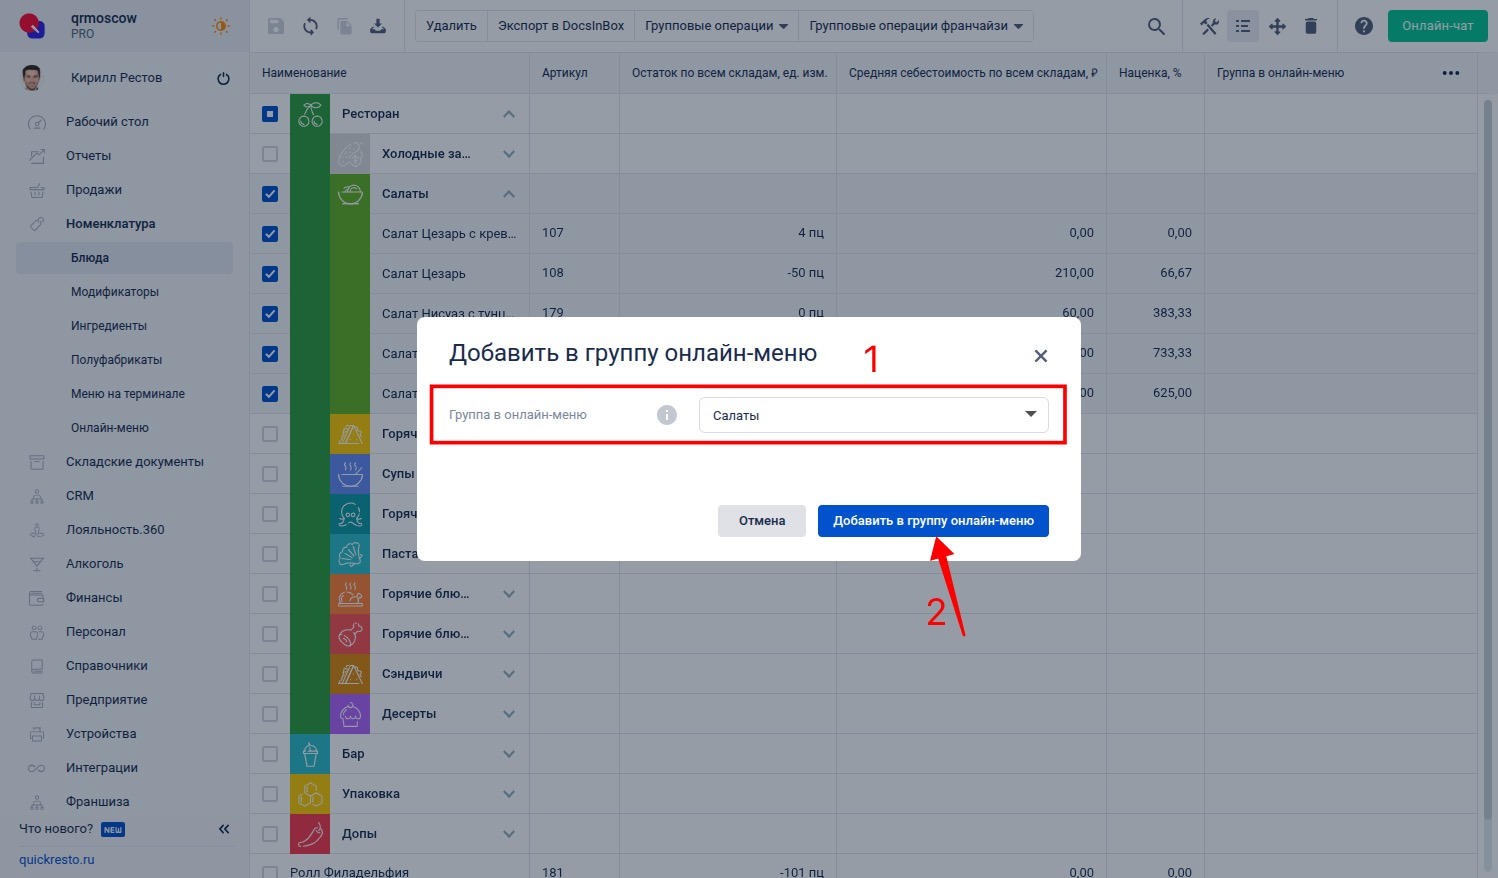
Task: Click the move arrows icon in toolbar
Action: coord(1277,26)
